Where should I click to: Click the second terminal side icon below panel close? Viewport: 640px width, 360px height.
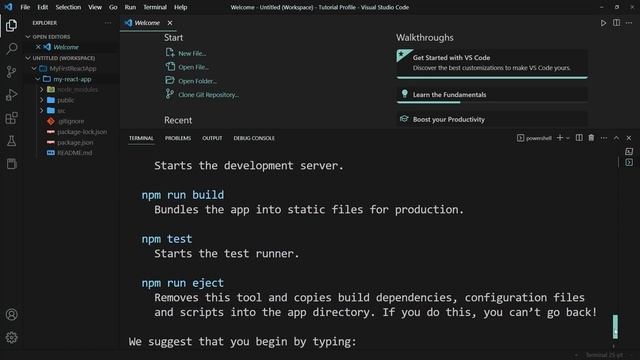(629, 162)
